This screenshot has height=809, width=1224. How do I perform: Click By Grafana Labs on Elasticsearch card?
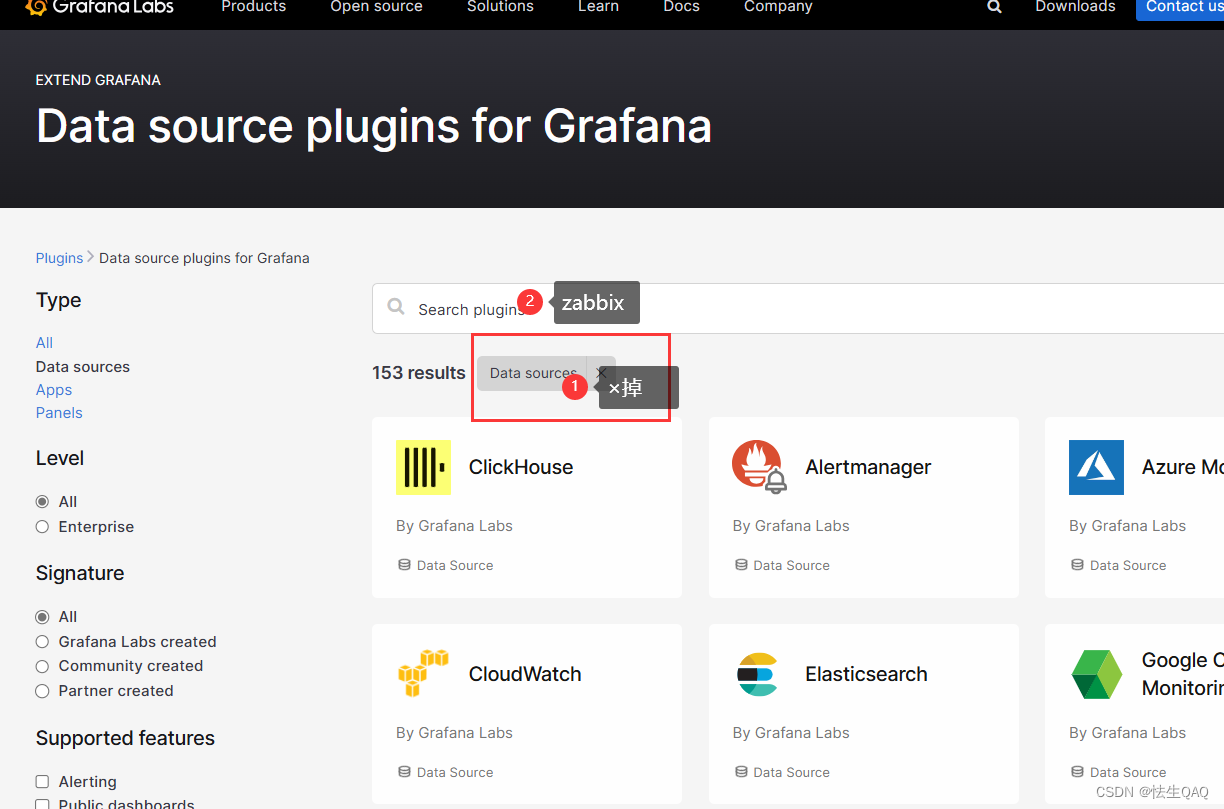[x=791, y=733]
